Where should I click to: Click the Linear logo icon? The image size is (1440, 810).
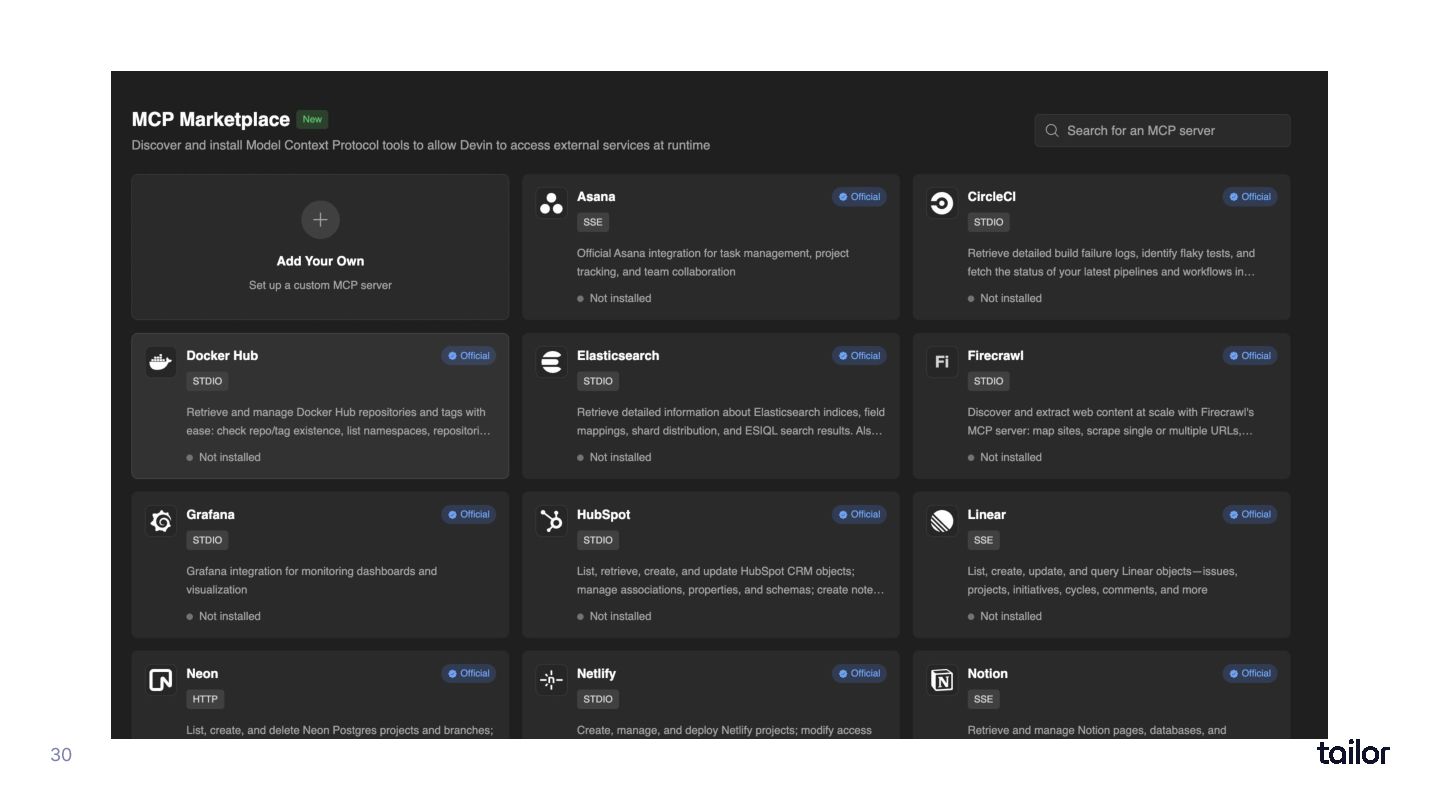tap(942, 521)
